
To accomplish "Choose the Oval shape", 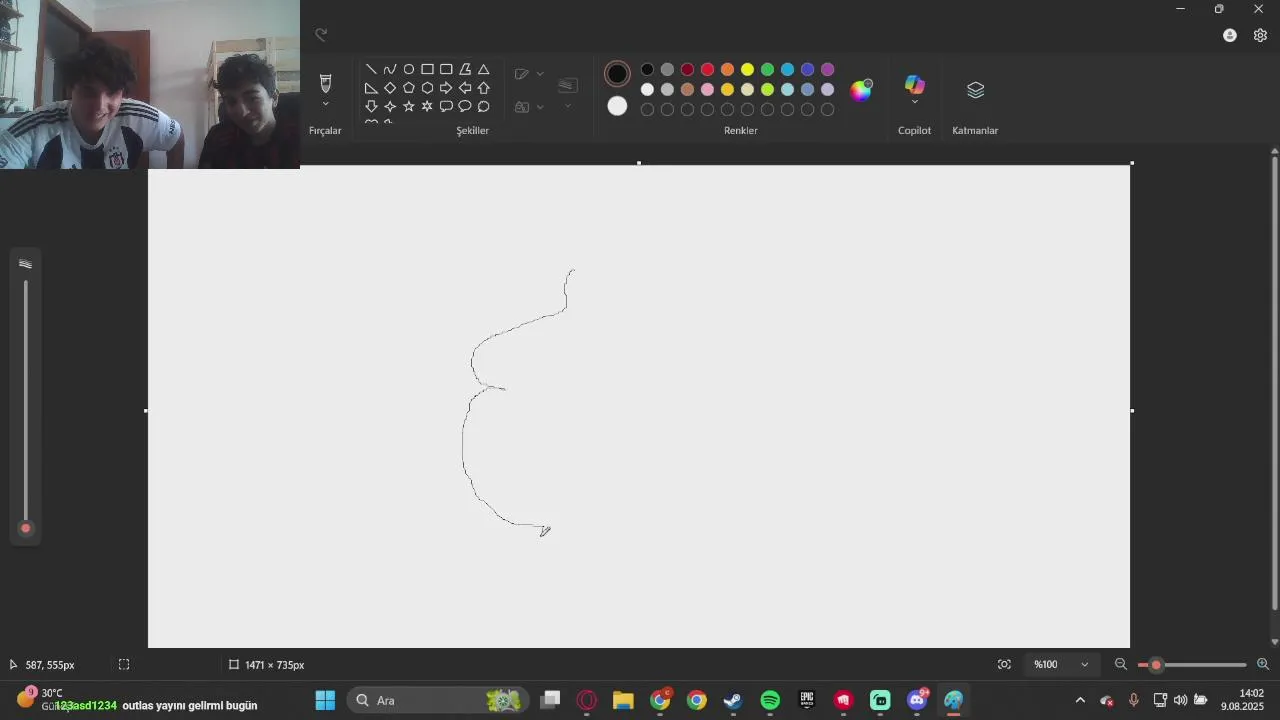I will point(409,70).
